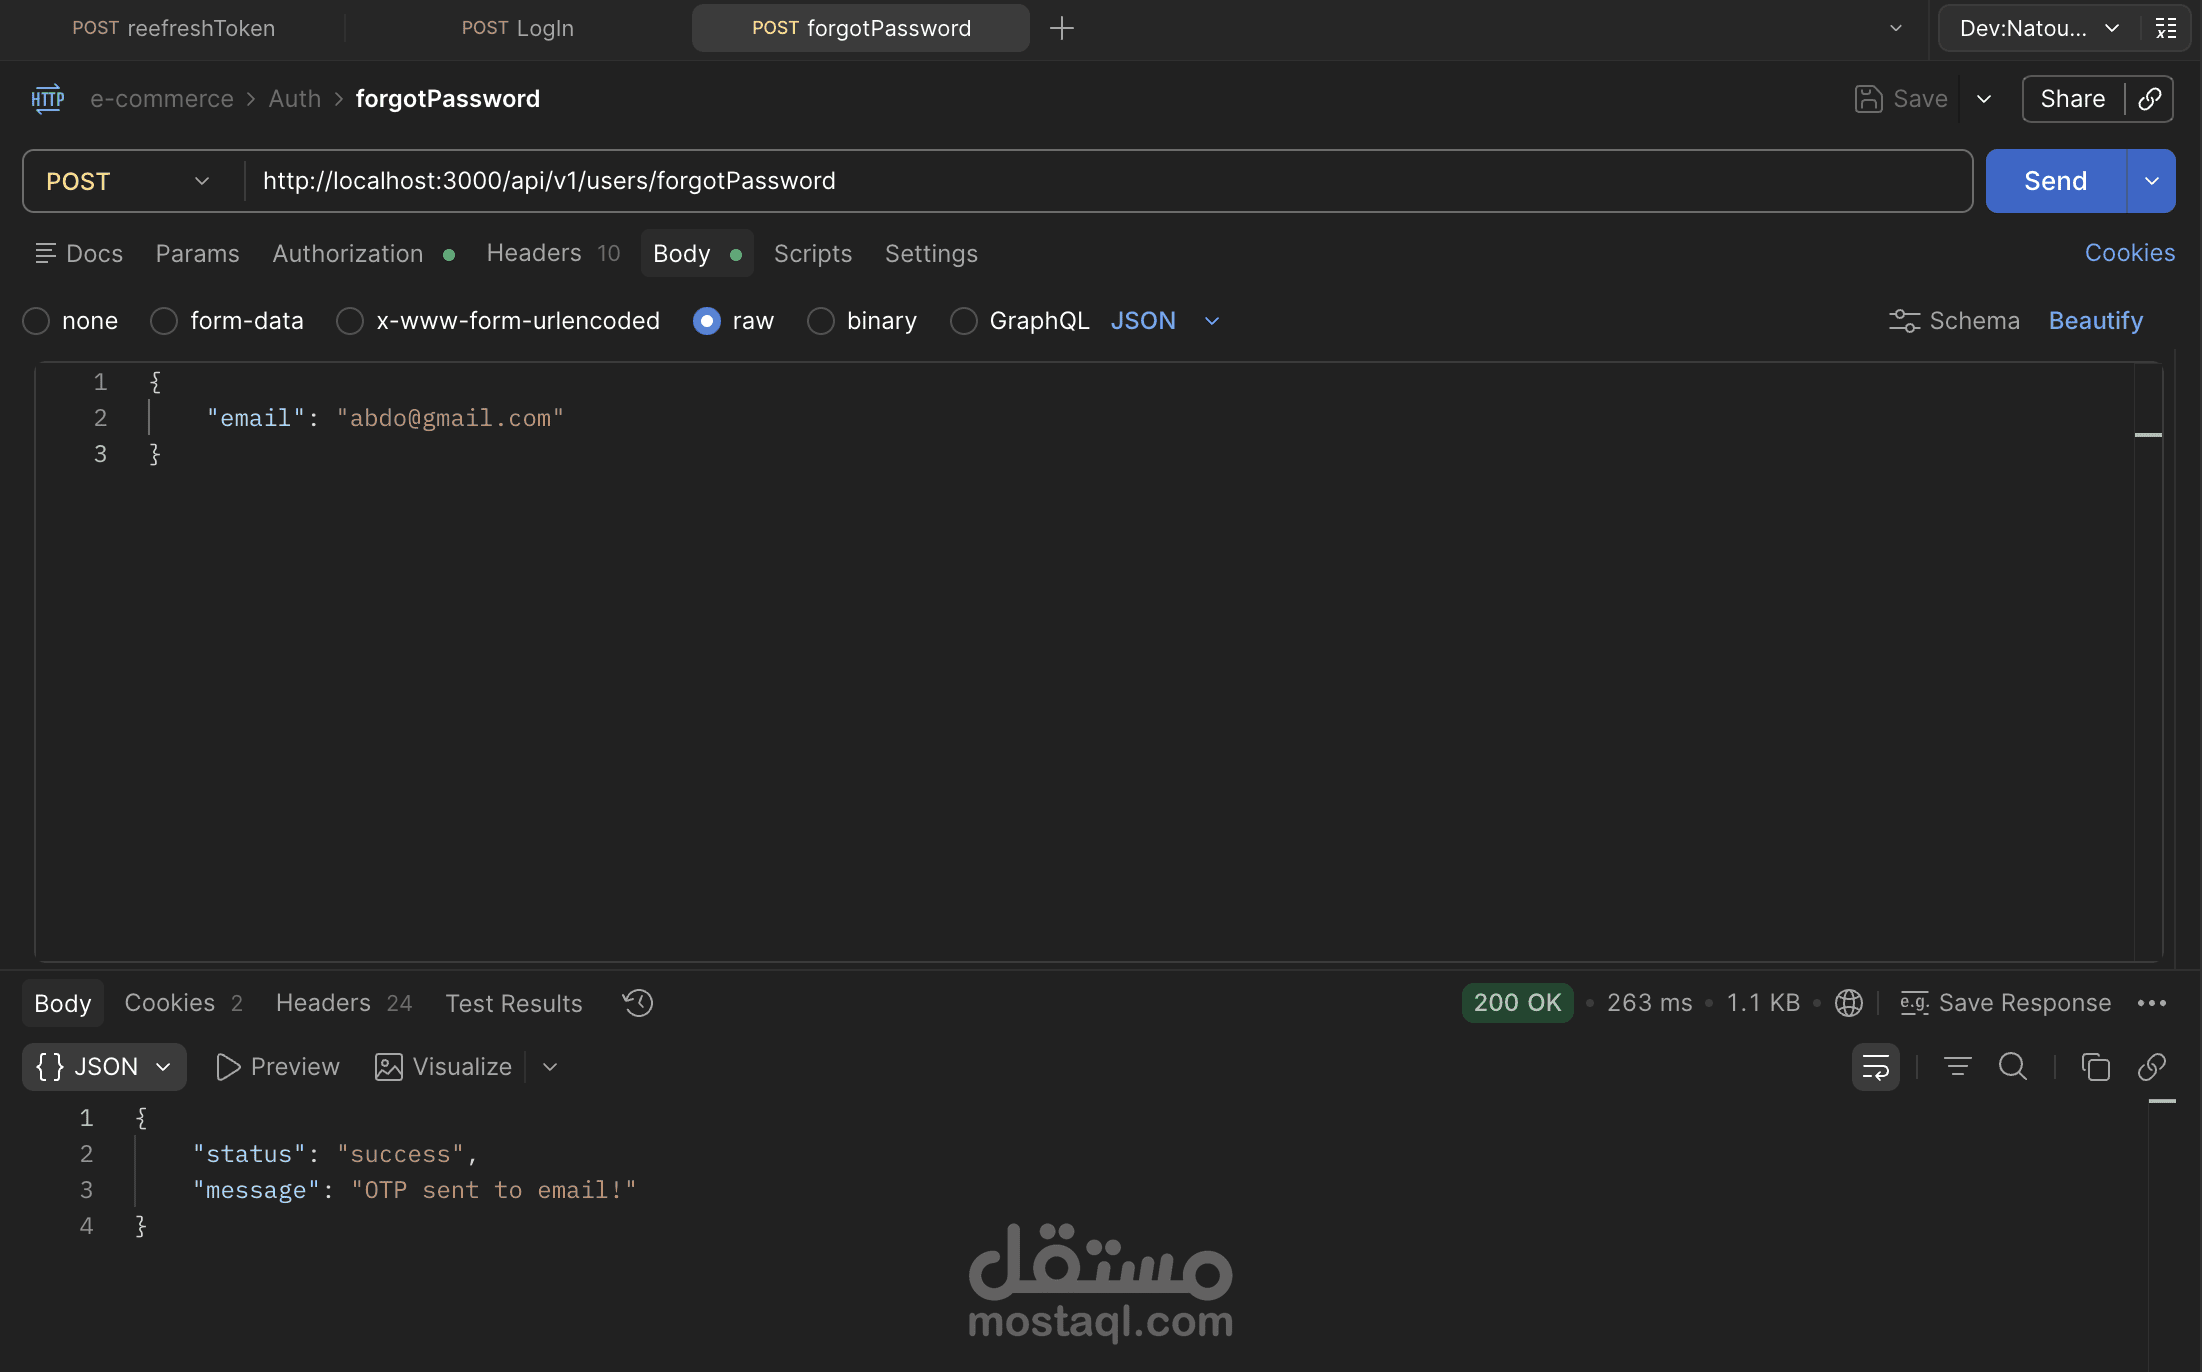Open the new tab plus icon

(1062, 28)
